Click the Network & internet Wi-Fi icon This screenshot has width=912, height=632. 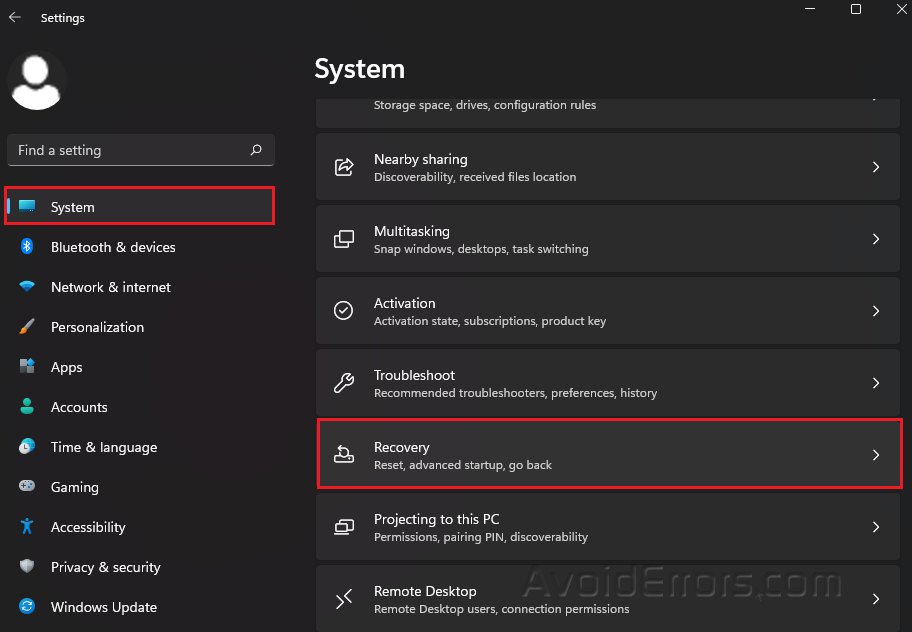click(28, 287)
